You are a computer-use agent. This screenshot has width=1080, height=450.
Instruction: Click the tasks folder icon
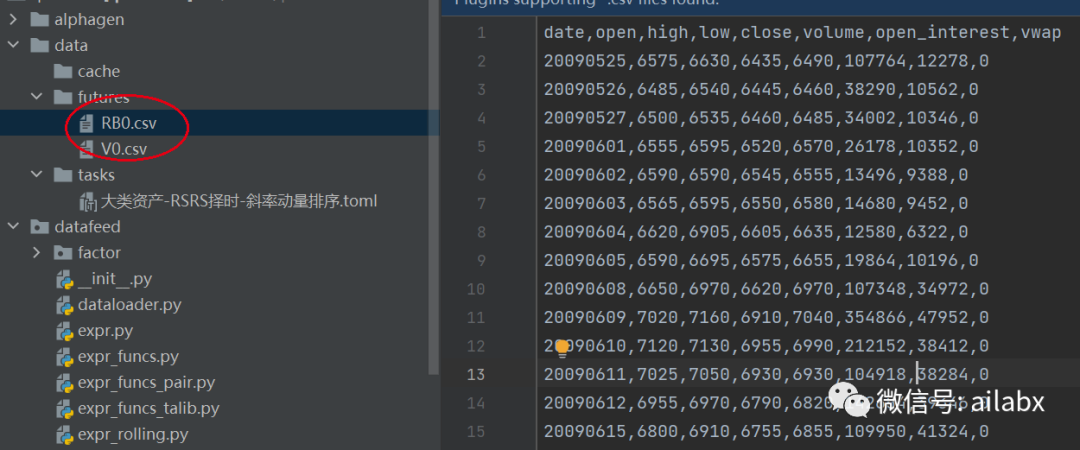(x=63, y=175)
